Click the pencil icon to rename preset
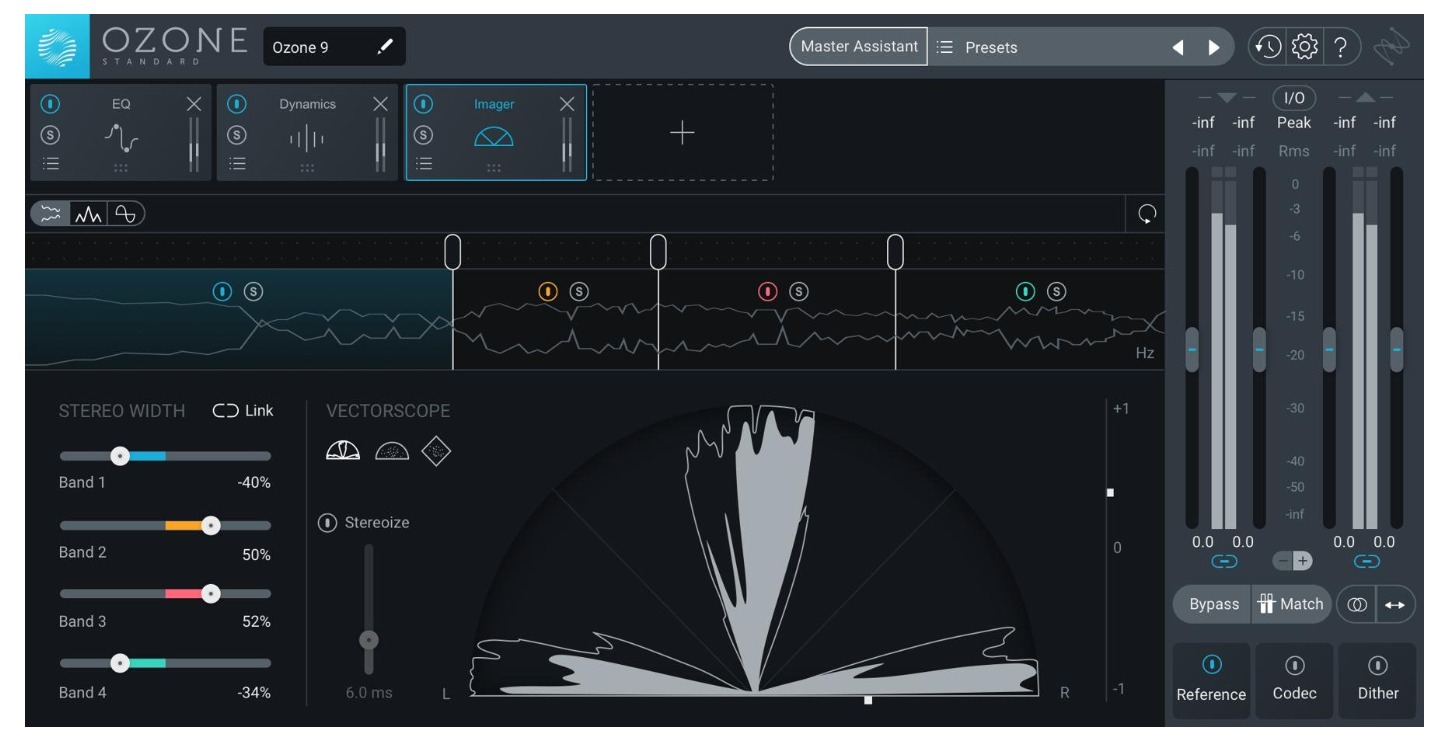Screen dimensions: 1443x740 click(384, 47)
